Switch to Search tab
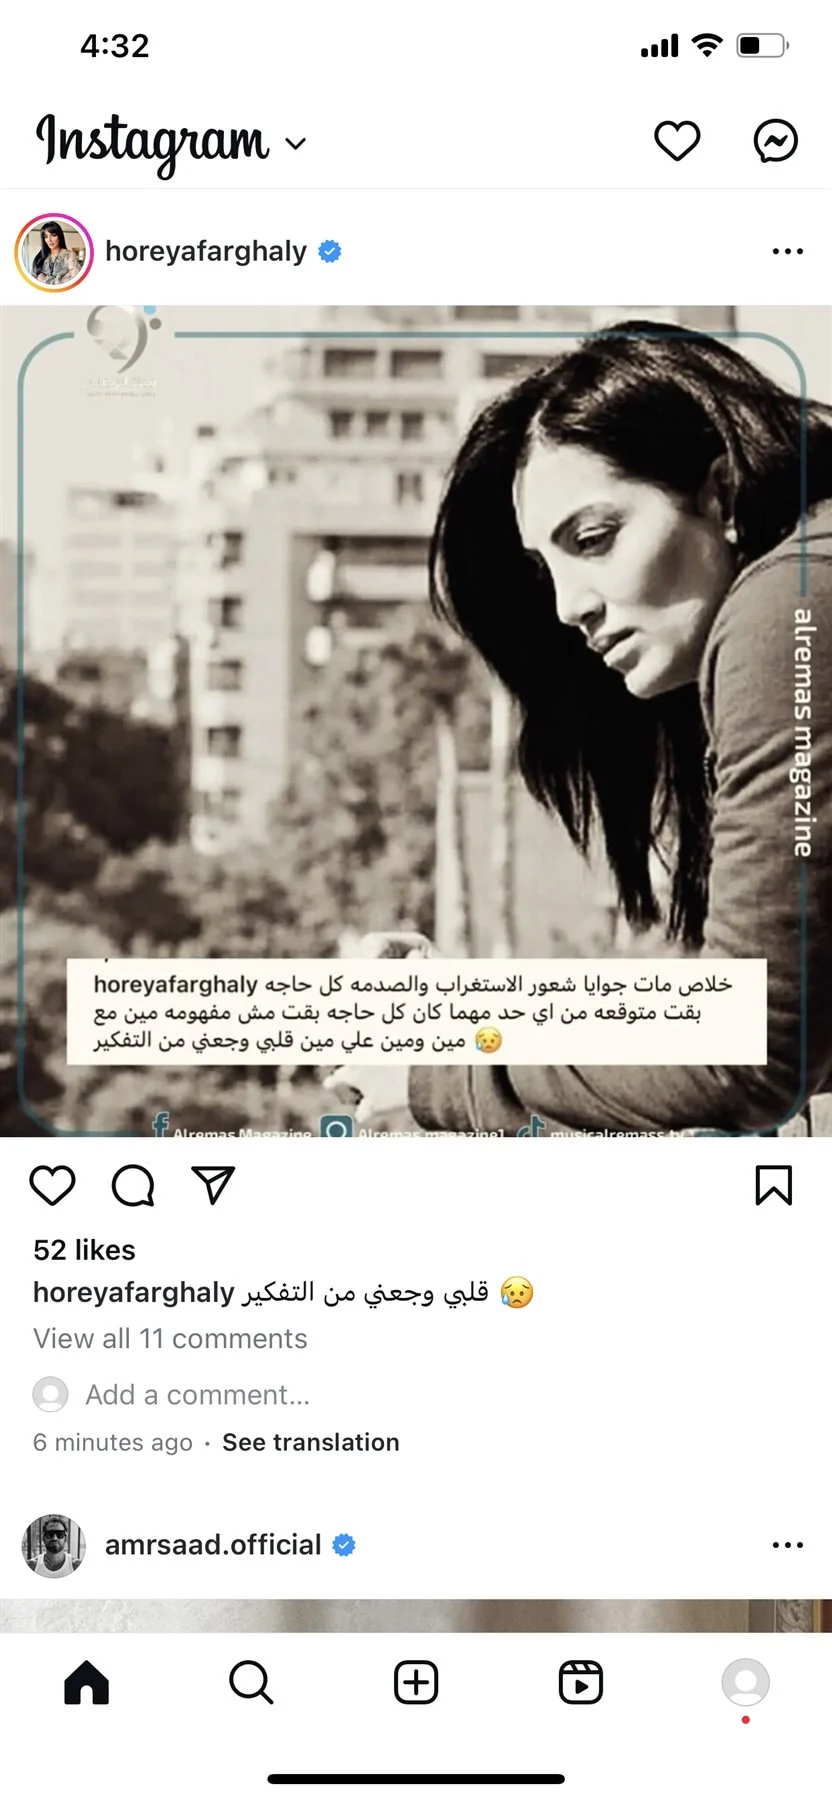 pos(251,1682)
